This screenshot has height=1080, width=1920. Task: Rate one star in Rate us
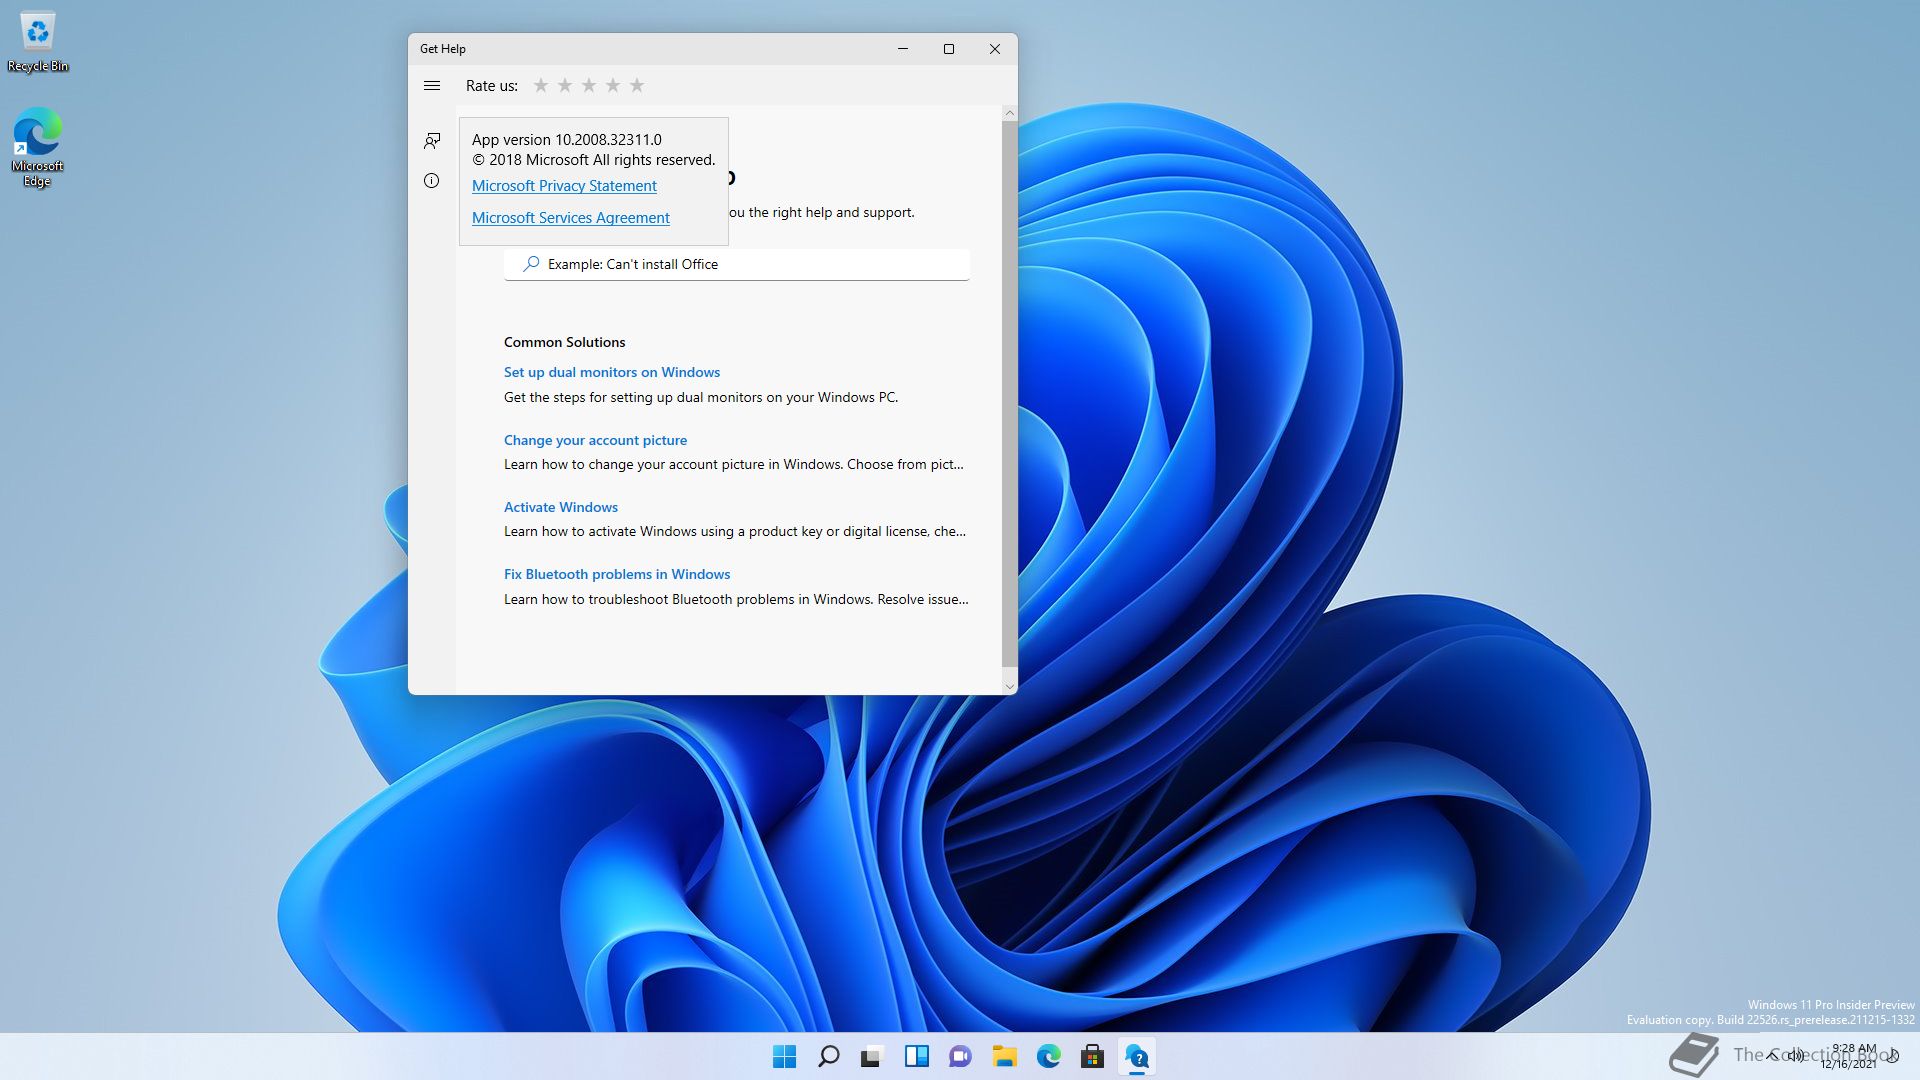[541, 86]
